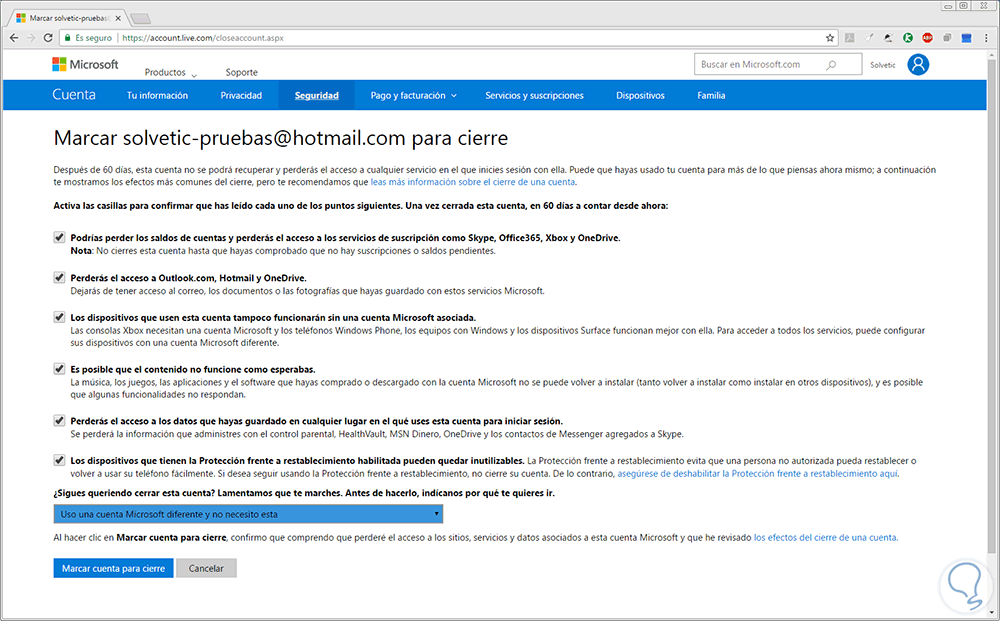This screenshot has height=621, width=1000.
Task: Click the search magnifier icon
Action: pyautogui.click(x=831, y=64)
